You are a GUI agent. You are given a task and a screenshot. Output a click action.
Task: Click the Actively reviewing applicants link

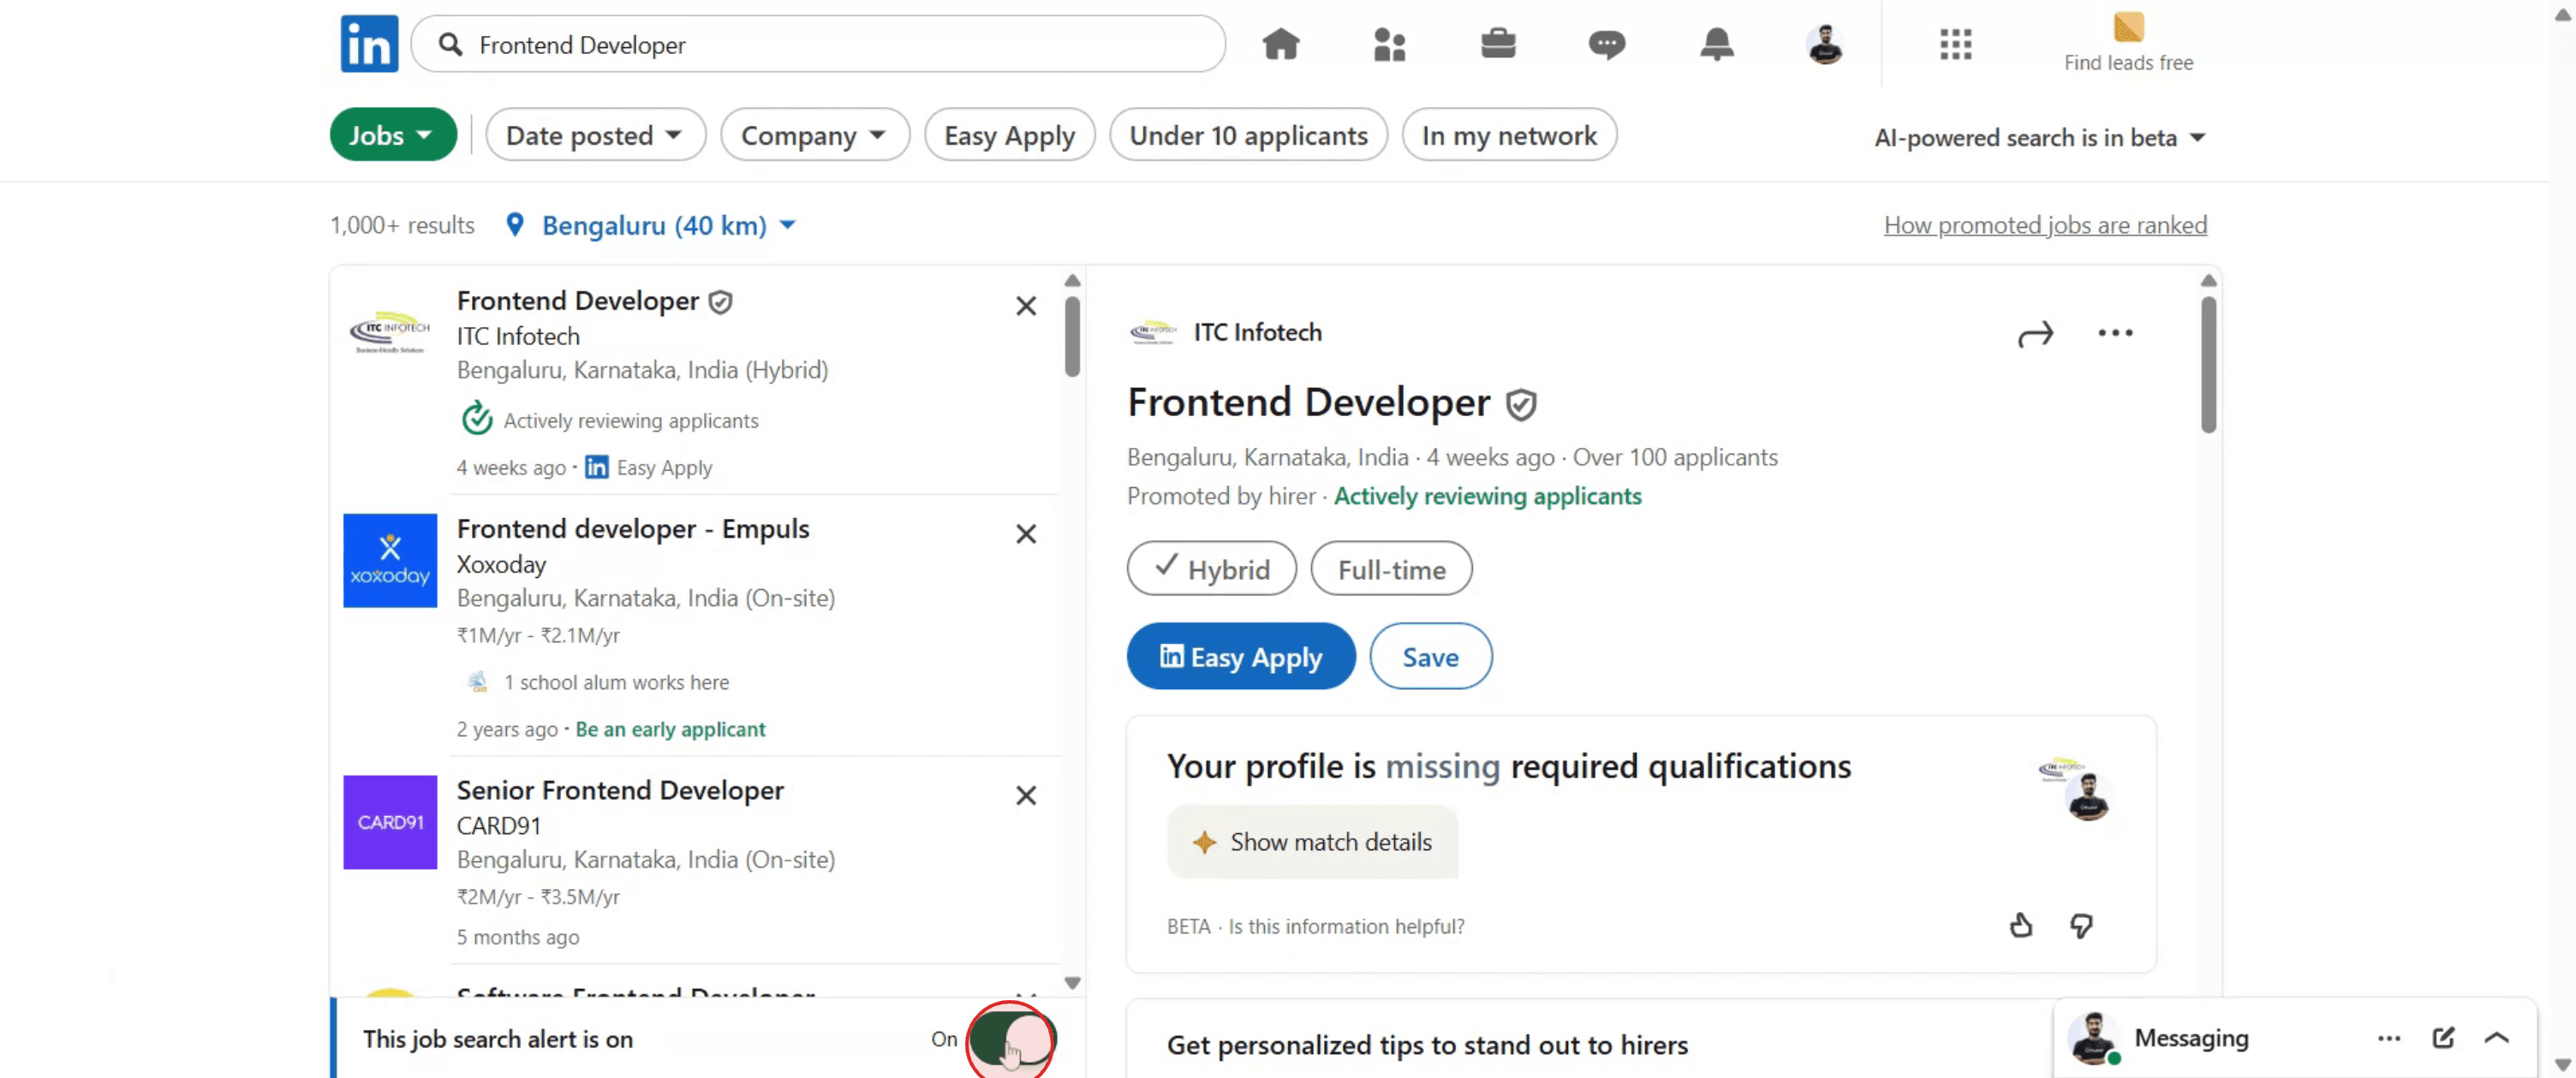pyautogui.click(x=1487, y=496)
